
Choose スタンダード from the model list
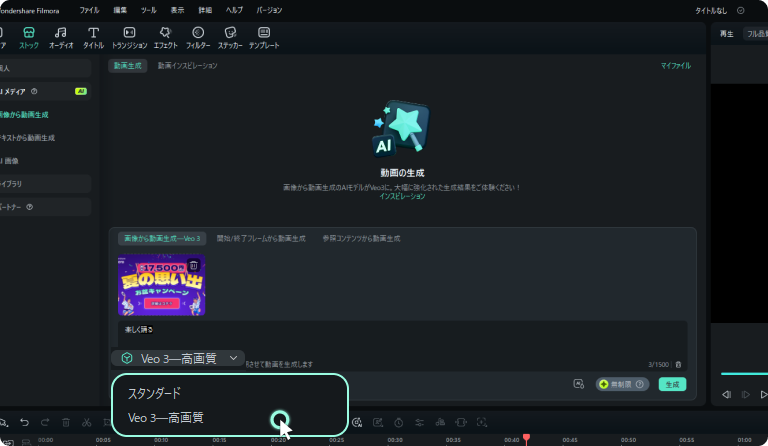154,393
